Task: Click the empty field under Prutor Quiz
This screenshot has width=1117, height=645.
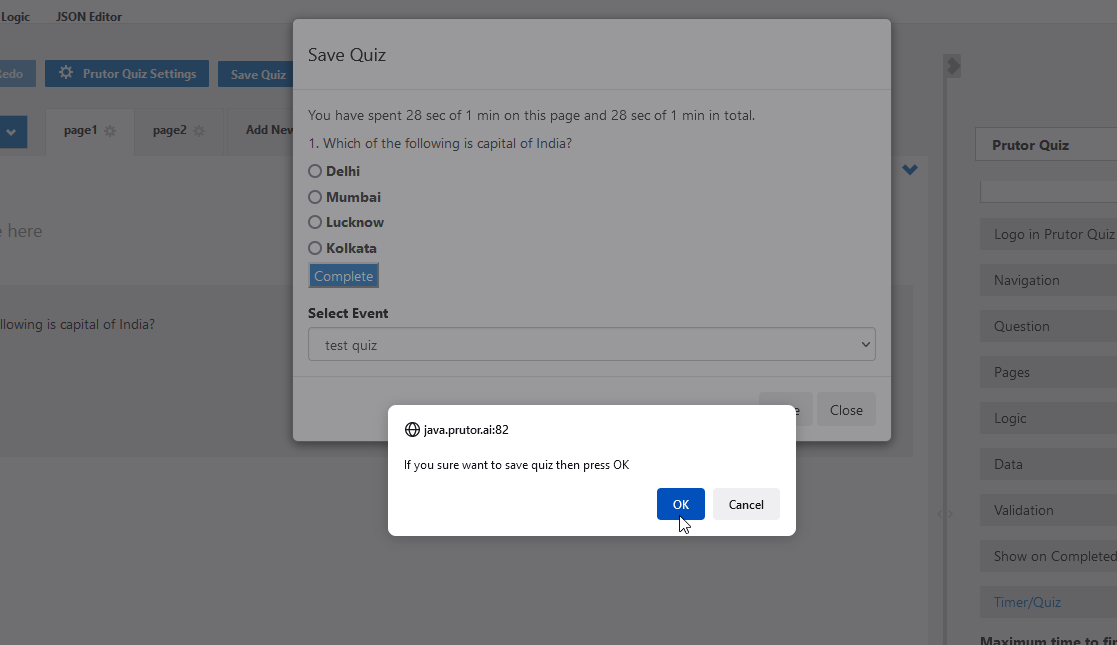Action: 1048,191
